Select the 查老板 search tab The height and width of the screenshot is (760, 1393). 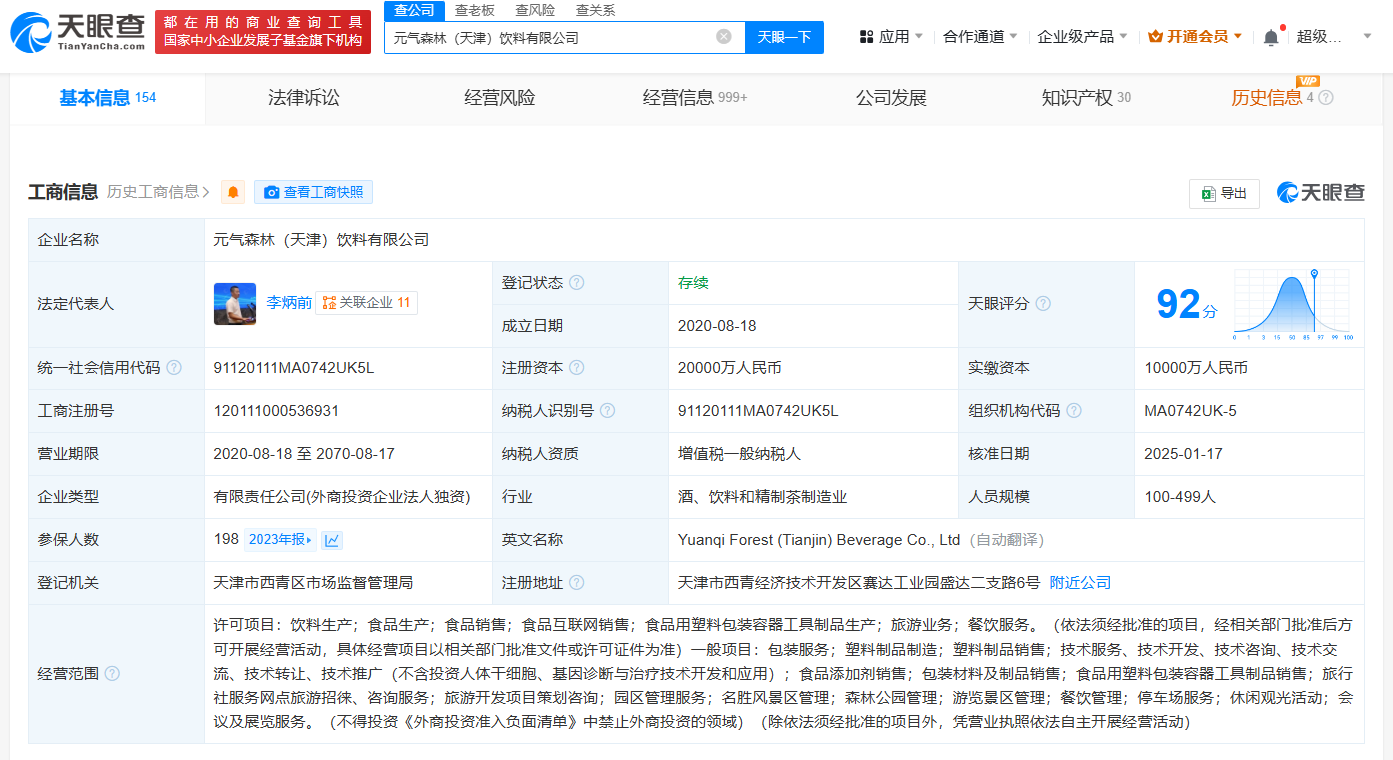474,10
